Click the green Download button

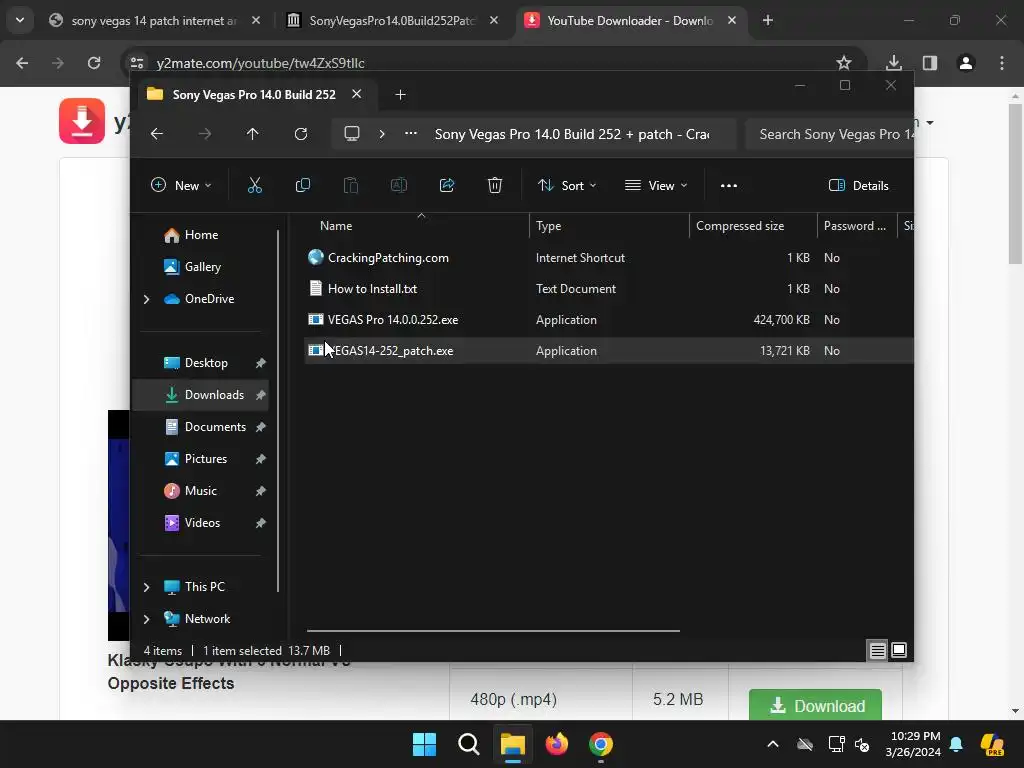815,705
